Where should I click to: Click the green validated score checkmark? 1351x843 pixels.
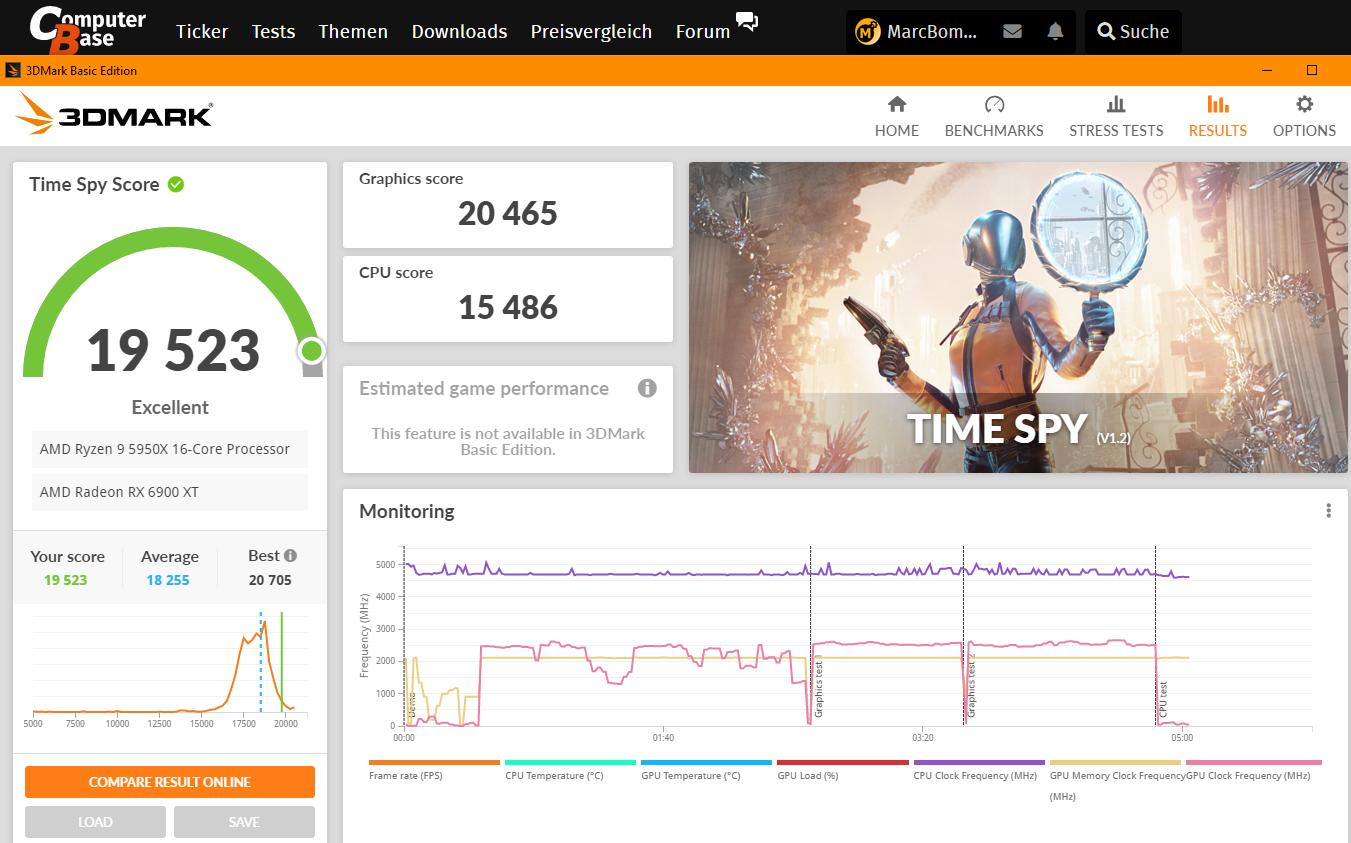[176, 184]
